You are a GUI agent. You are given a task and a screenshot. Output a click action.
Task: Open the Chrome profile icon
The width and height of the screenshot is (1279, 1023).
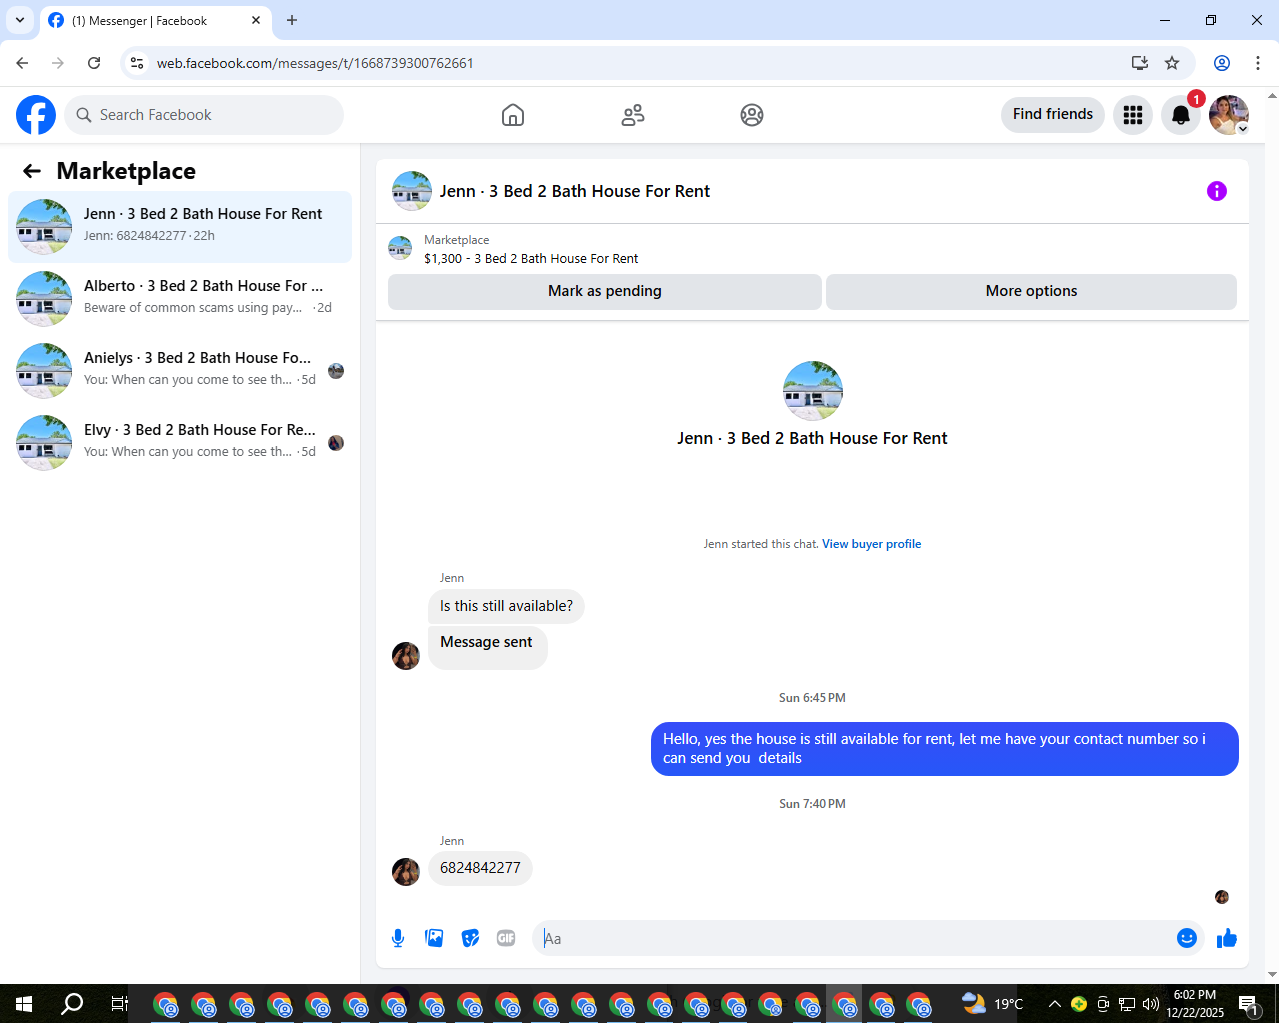tap(1222, 63)
